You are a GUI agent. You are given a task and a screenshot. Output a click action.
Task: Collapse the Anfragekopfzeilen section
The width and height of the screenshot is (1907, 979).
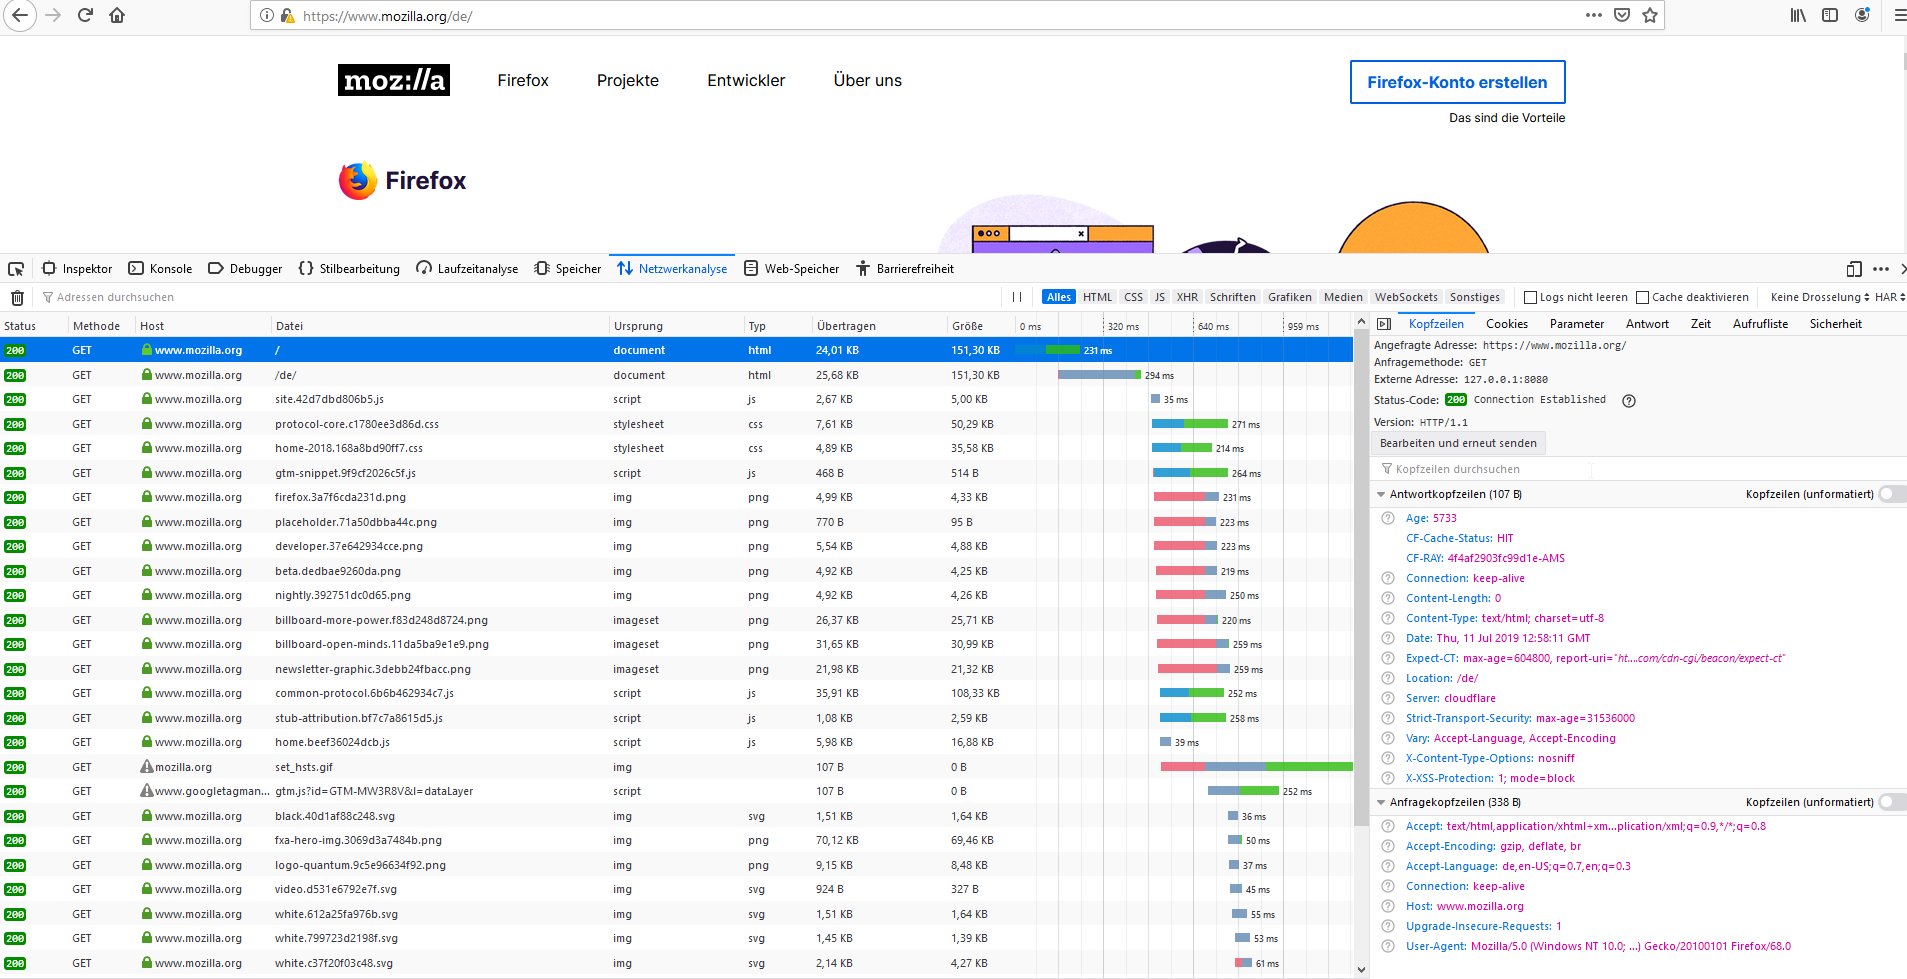pos(1381,802)
